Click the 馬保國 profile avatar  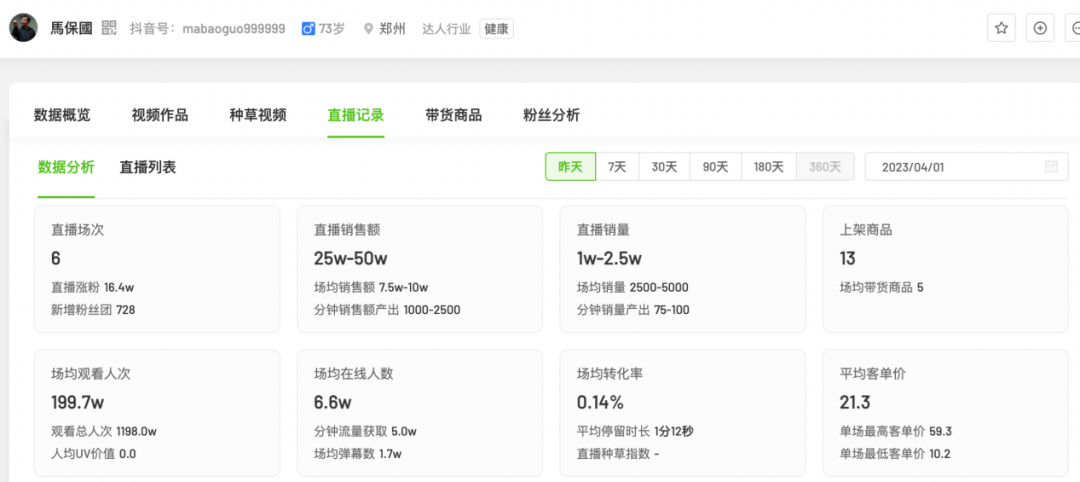24,28
